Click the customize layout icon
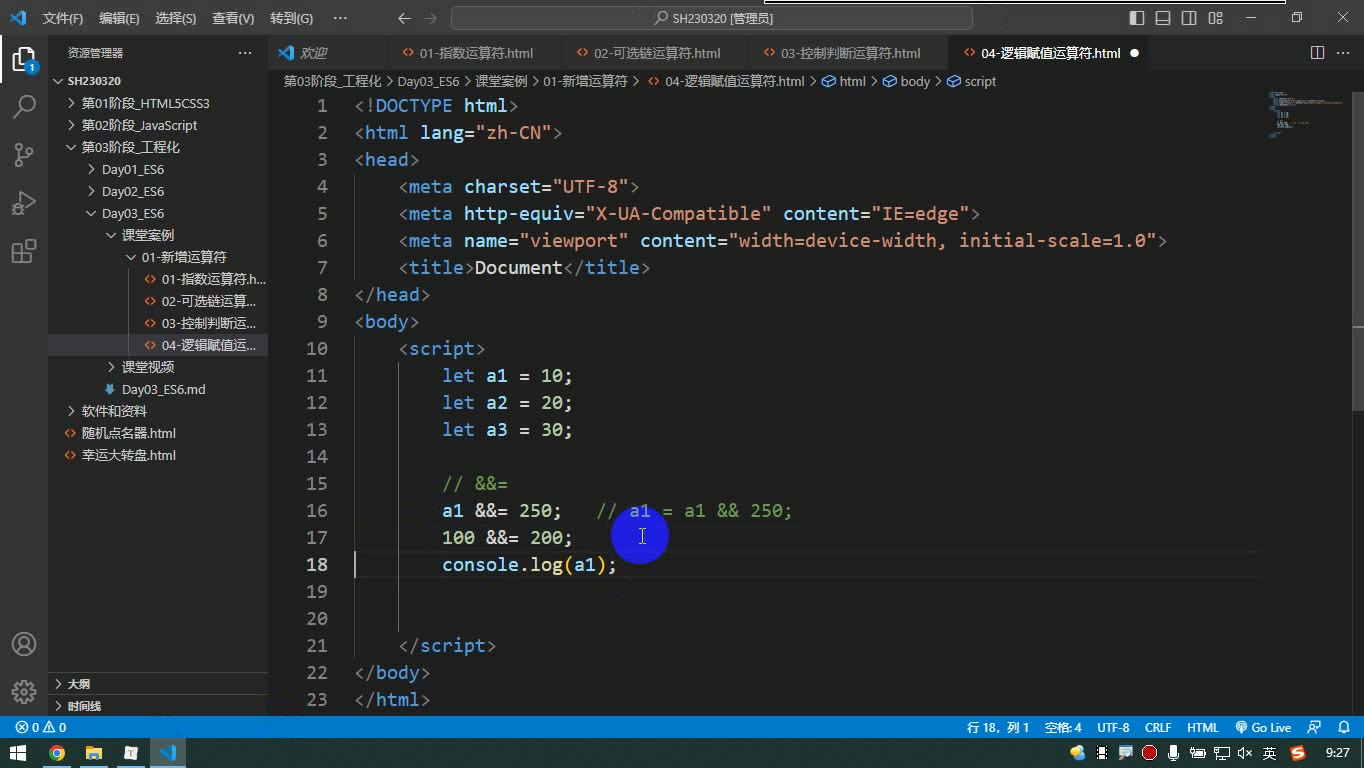The height and width of the screenshot is (768, 1364). tap(1215, 18)
